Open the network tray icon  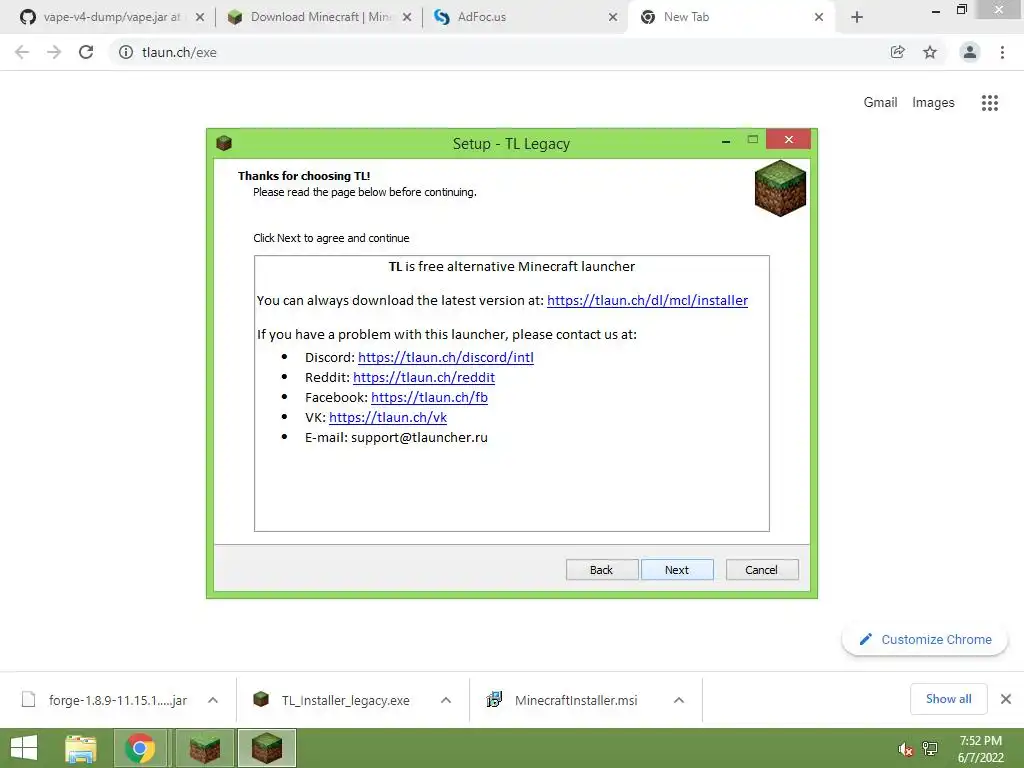click(x=930, y=749)
